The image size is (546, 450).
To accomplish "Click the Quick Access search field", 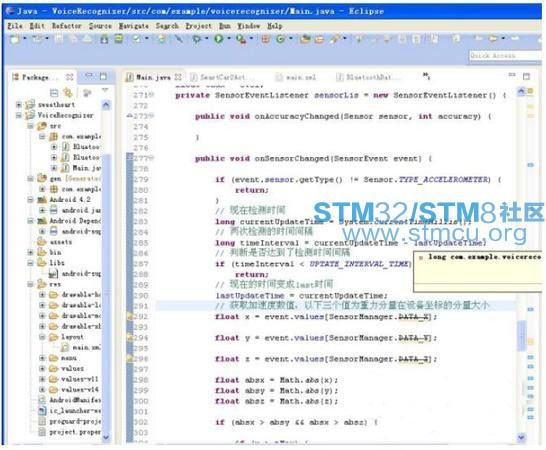I will (x=504, y=56).
